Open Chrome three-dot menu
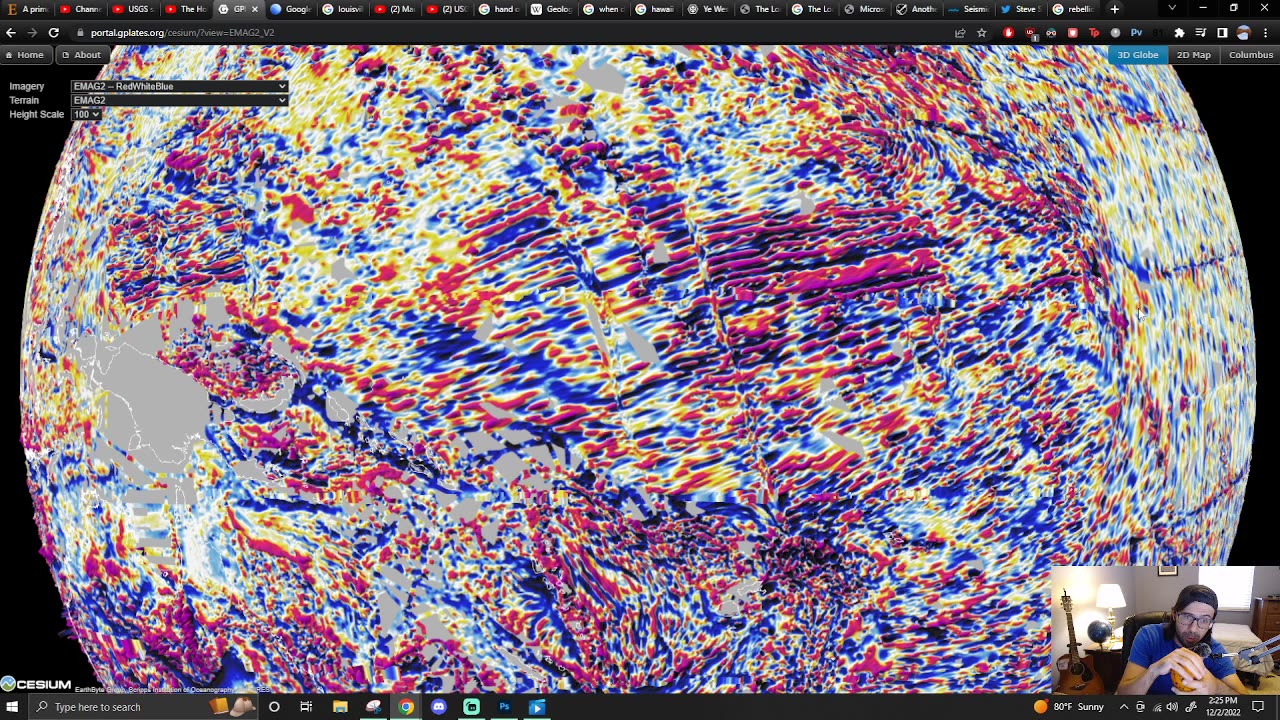 [1266, 32]
